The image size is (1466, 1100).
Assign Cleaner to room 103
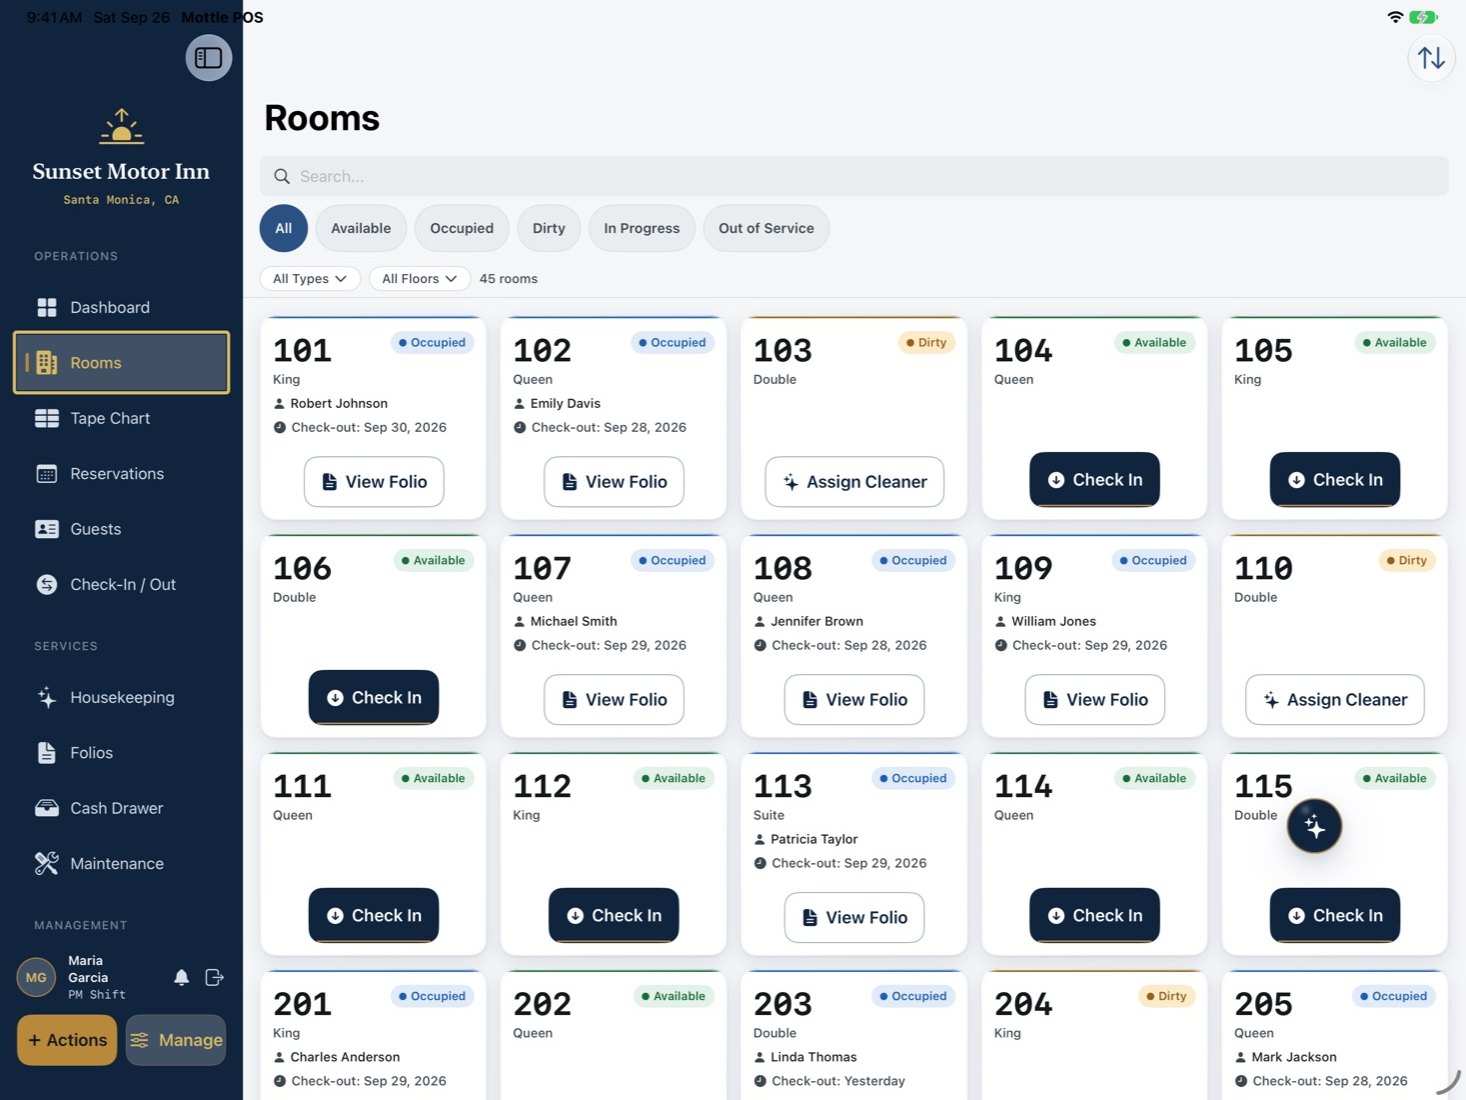click(855, 482)
